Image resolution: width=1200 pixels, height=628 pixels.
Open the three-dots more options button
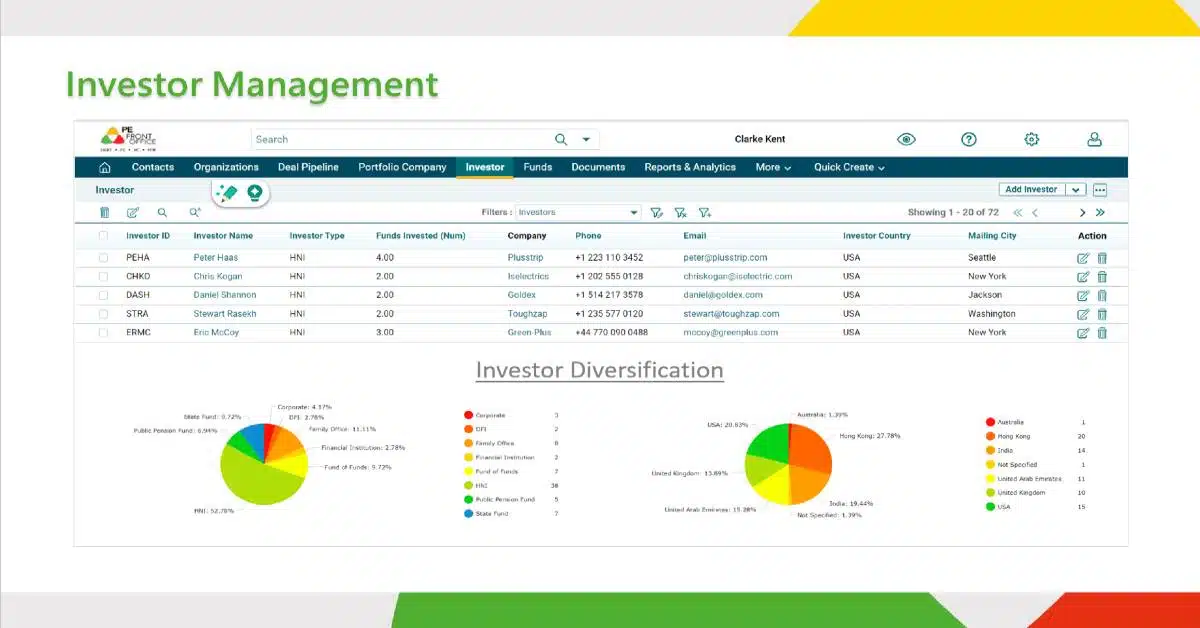click(x=1100, y=190)
